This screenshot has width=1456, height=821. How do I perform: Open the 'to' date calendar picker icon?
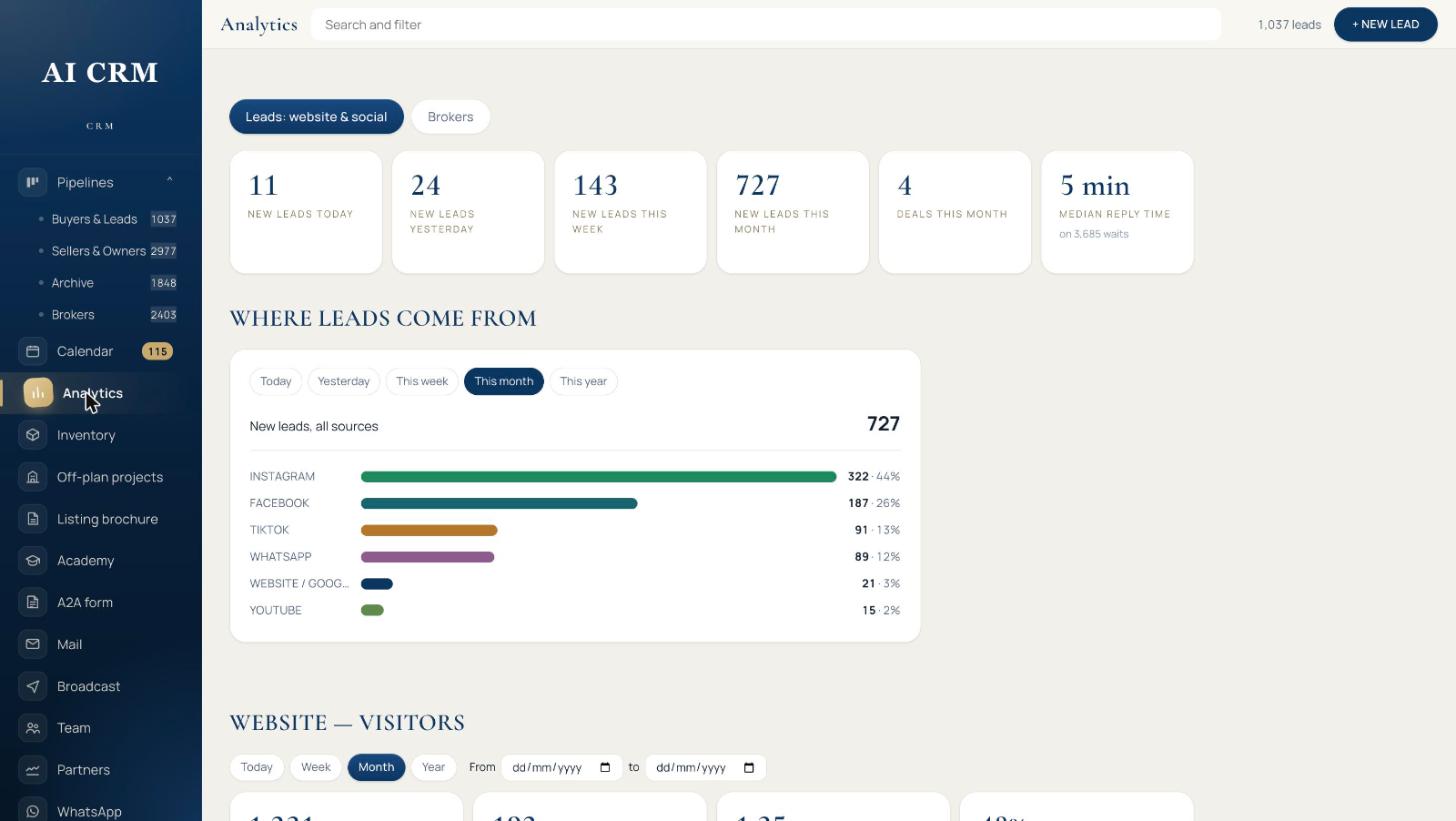[x=749, y=768]
